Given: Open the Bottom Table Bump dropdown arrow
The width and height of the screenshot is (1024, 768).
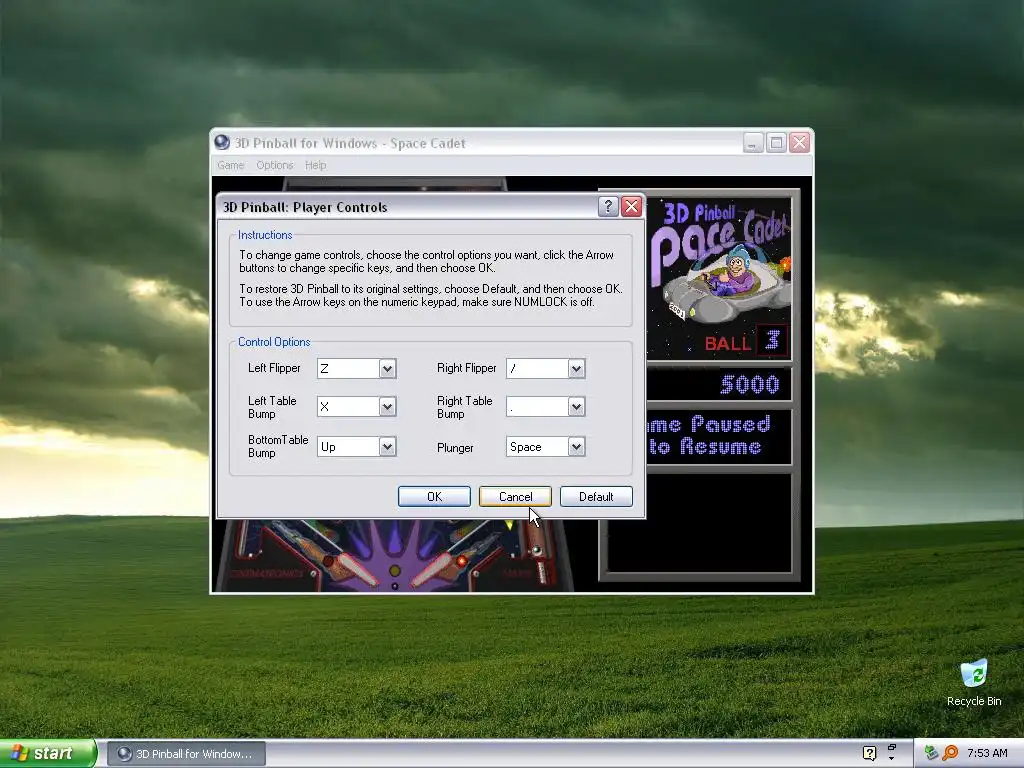Looking at the screenshot, I should 387,447.
